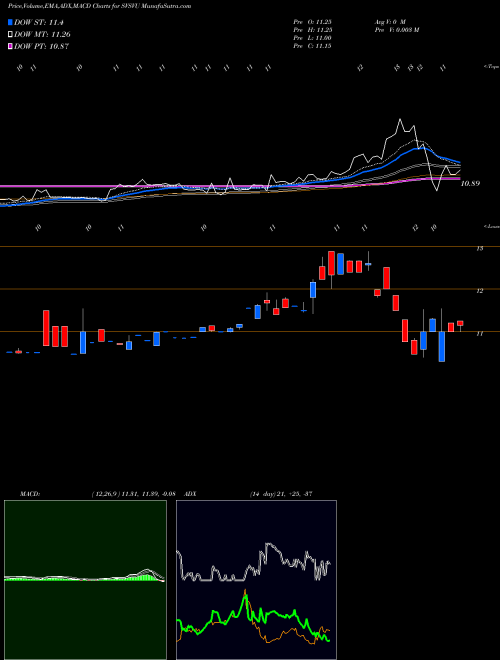Screen dimensions: 500x660
Task: Click the 11 price axis label
Action: pos(479,333)
